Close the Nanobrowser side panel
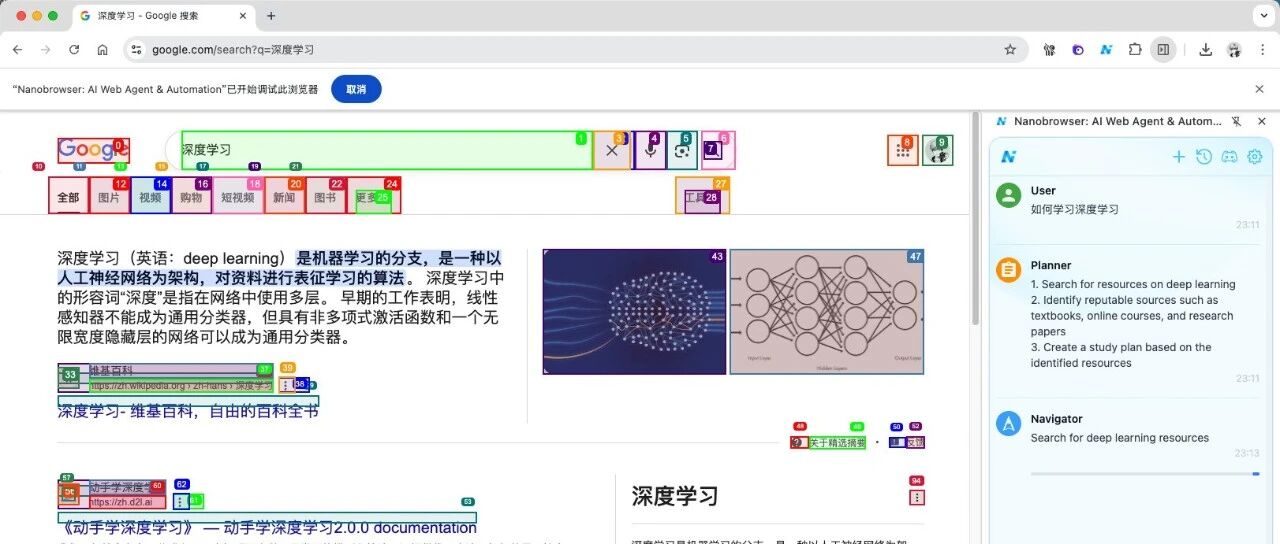 coord(1261,121)
